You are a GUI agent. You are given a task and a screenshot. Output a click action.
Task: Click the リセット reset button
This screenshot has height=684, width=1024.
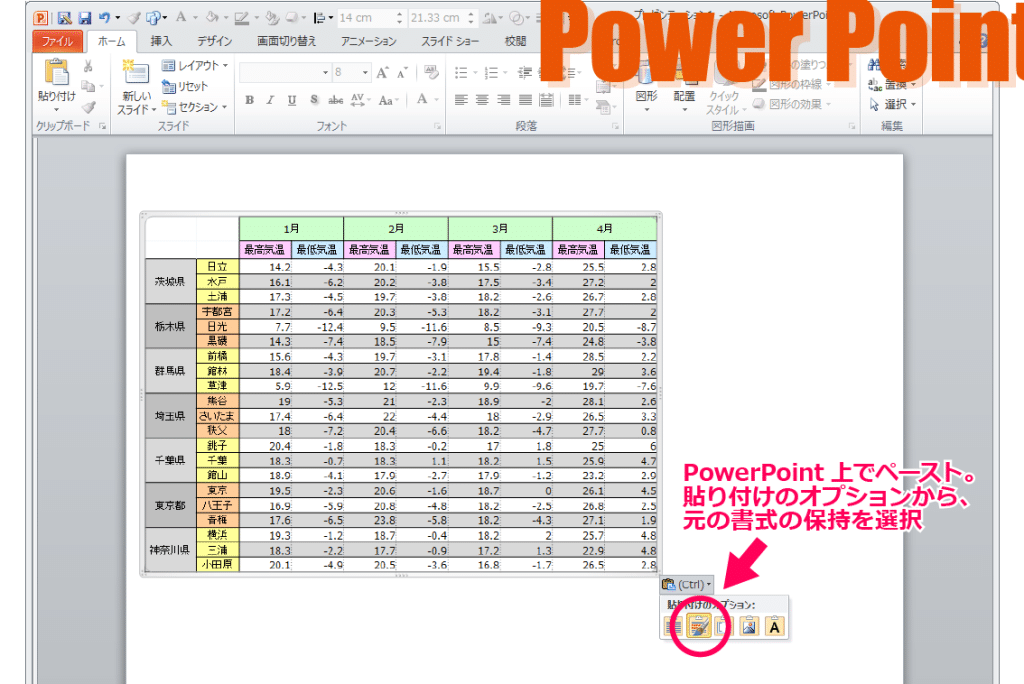[x=185, y=86]
